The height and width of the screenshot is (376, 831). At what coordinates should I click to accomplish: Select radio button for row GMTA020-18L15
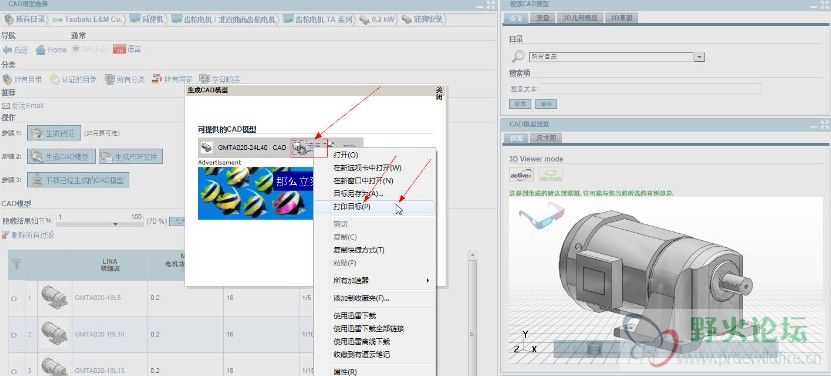click(x=14, y=370)
